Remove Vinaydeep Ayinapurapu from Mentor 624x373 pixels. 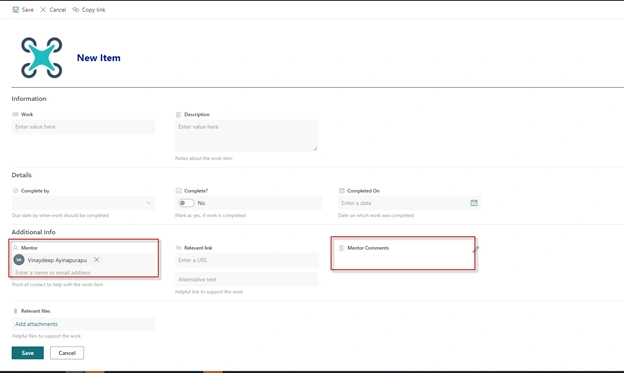[x=96, y=260]
